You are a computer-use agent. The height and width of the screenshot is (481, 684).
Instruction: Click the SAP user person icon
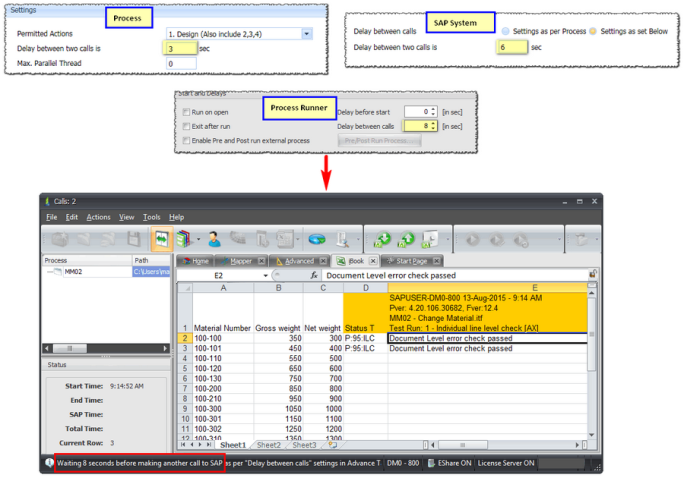tap(214, 239)
